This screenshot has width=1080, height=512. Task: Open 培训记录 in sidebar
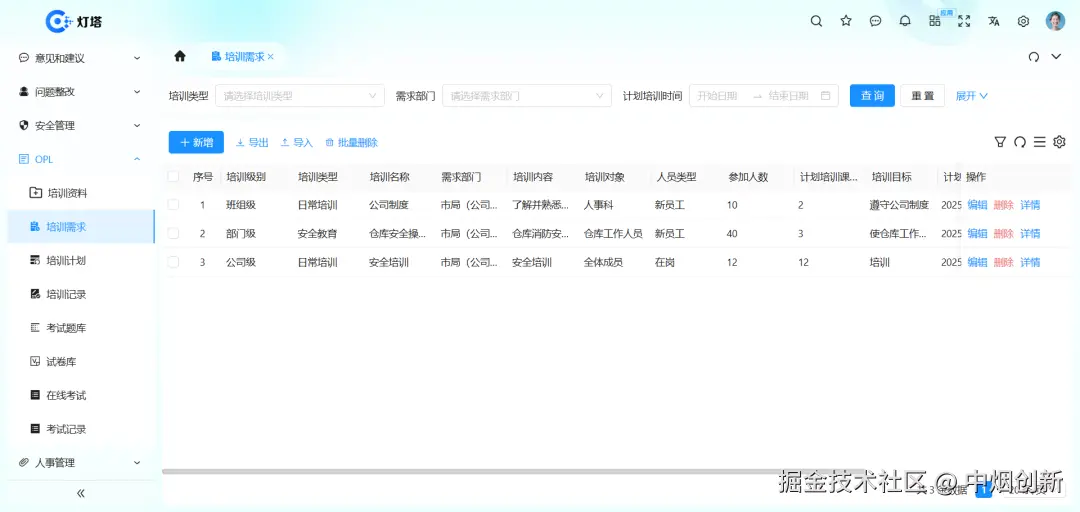[81, 294]
